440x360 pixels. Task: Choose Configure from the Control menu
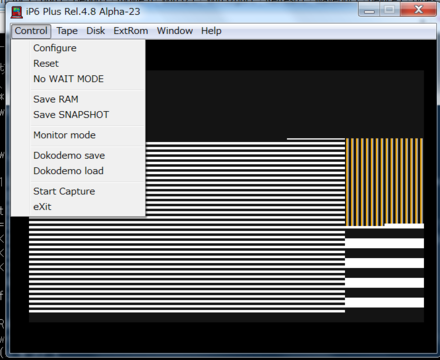(x=78, y=48)
